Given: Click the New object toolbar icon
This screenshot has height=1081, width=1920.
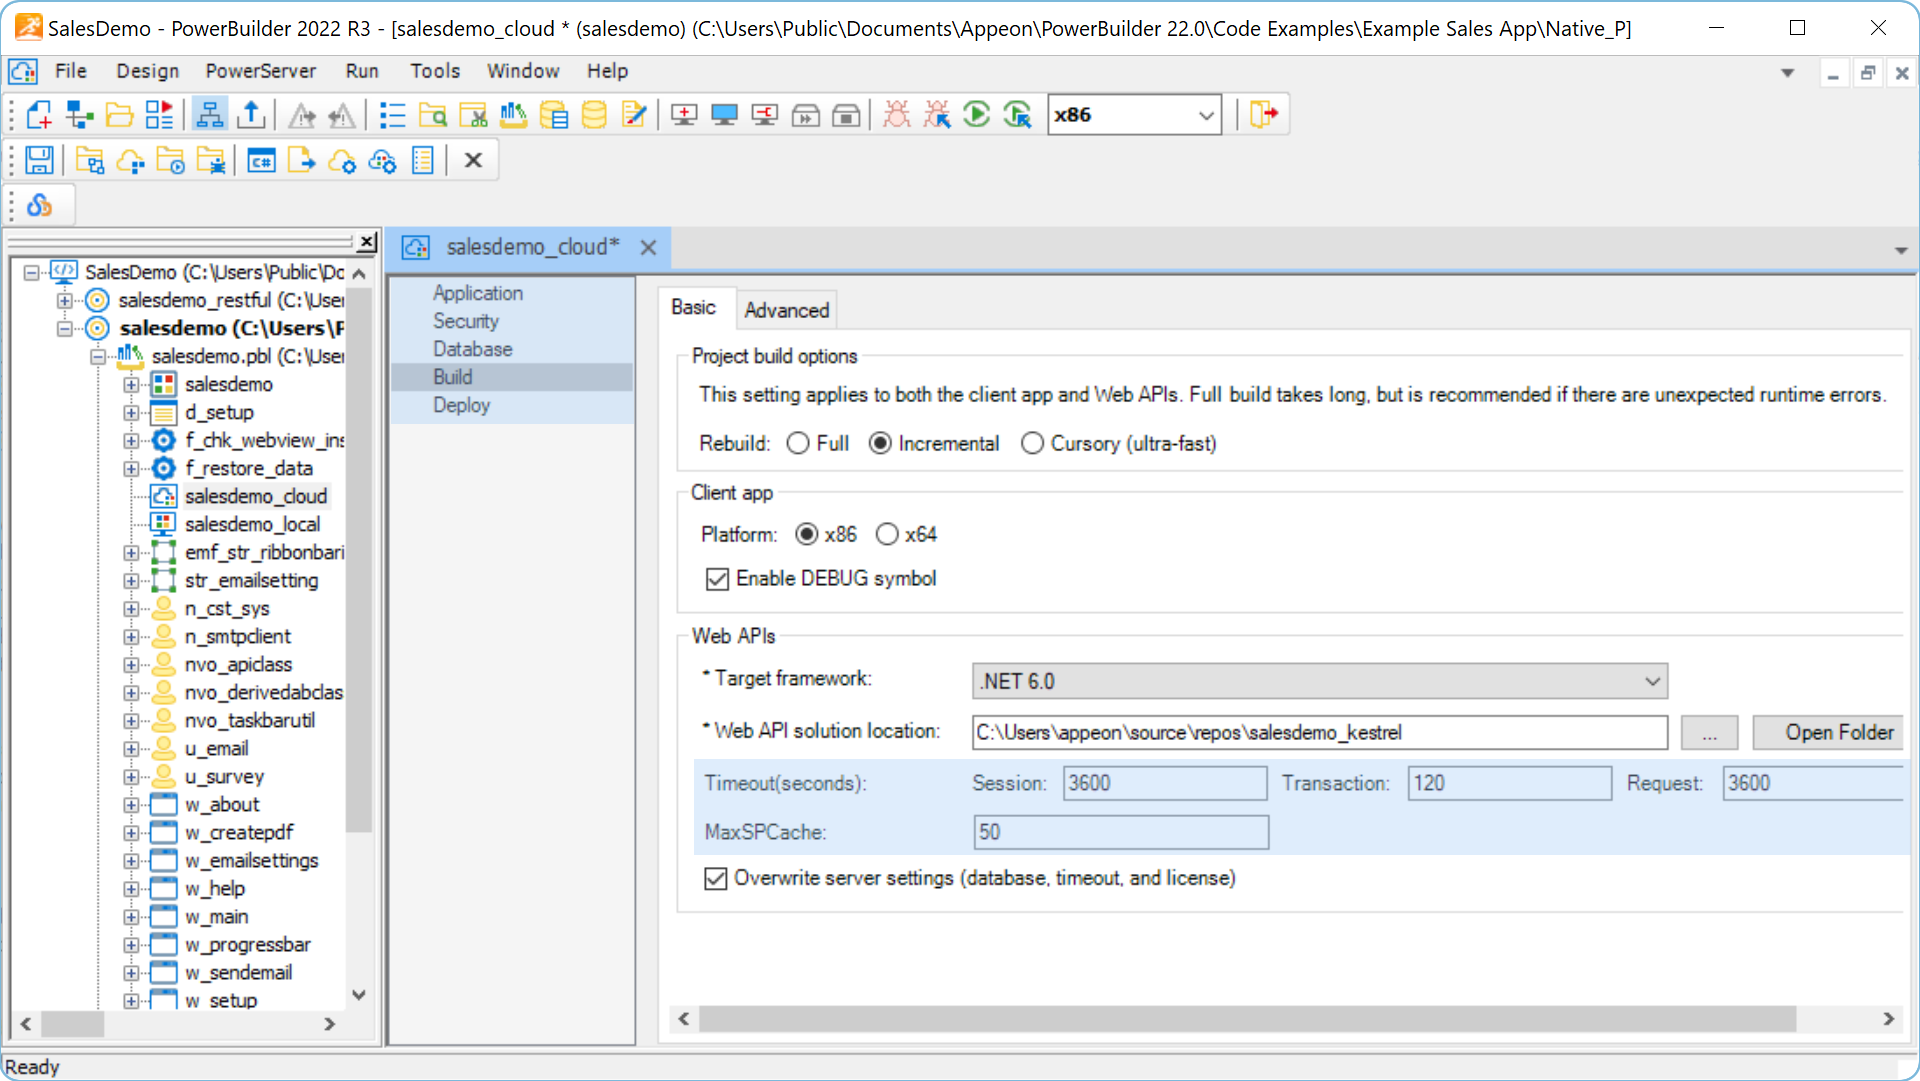Looking at the screenshot, I should 39,115.
